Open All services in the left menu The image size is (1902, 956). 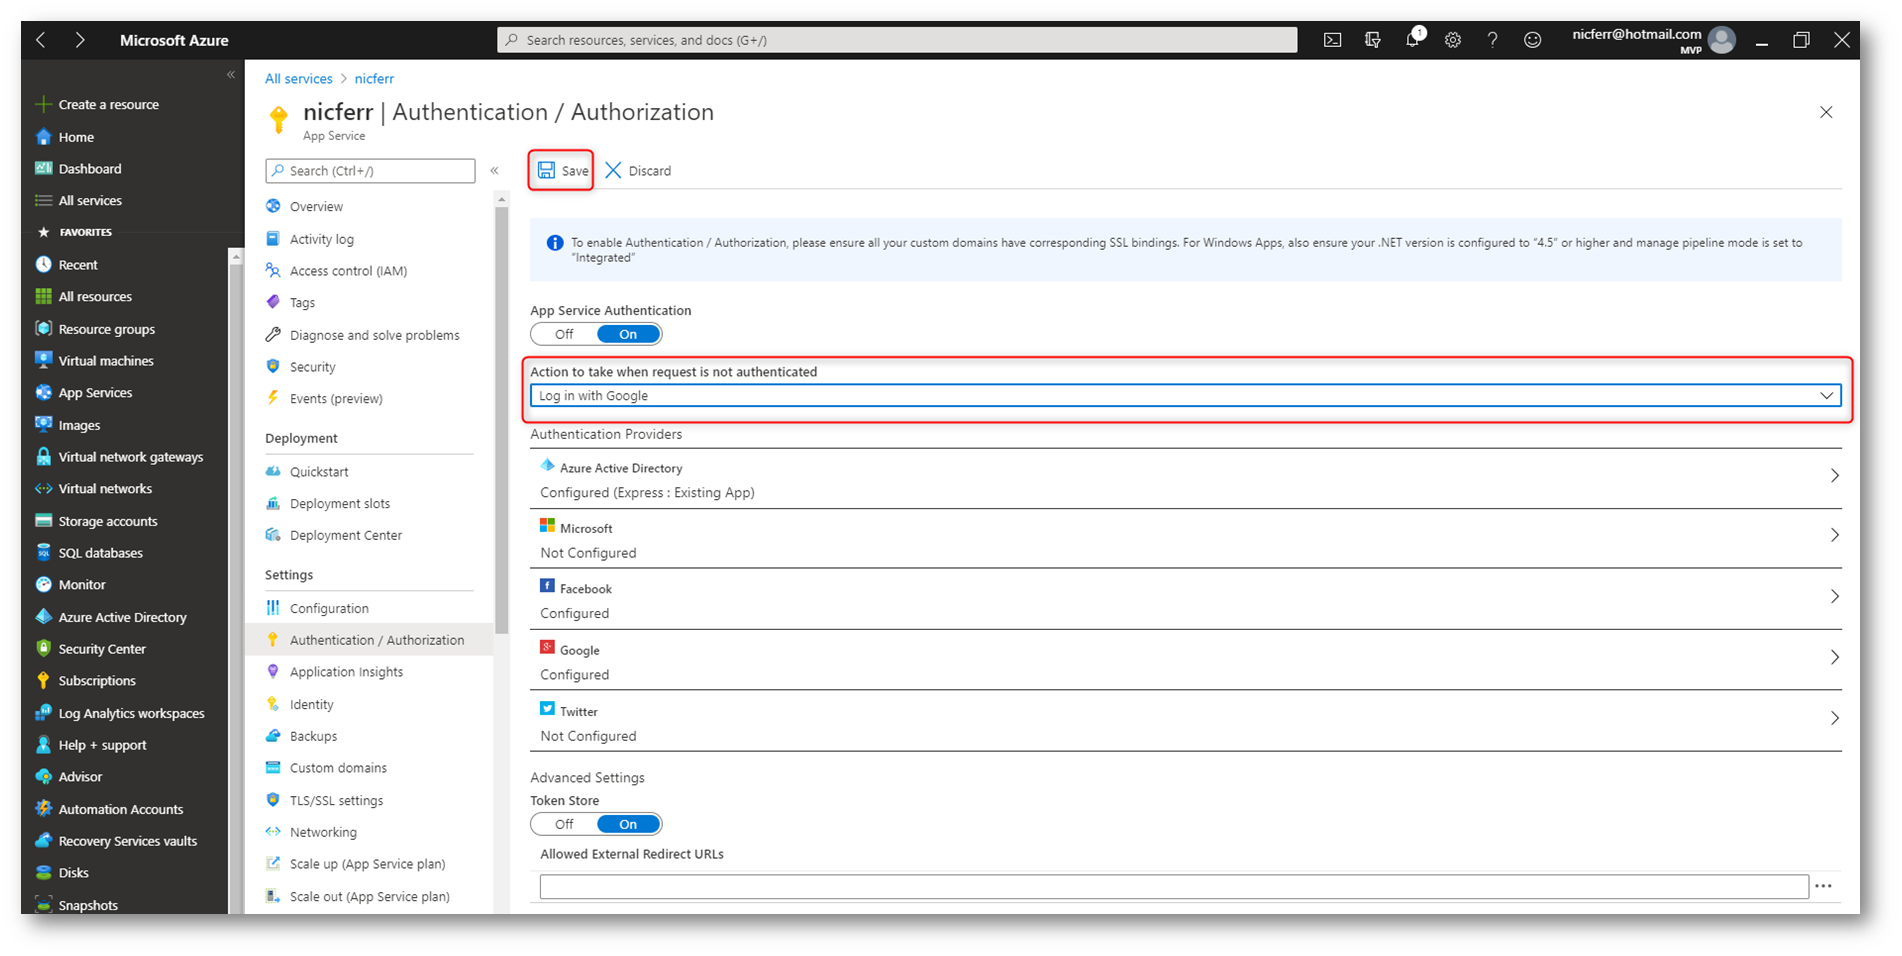(x=90, y=200)
